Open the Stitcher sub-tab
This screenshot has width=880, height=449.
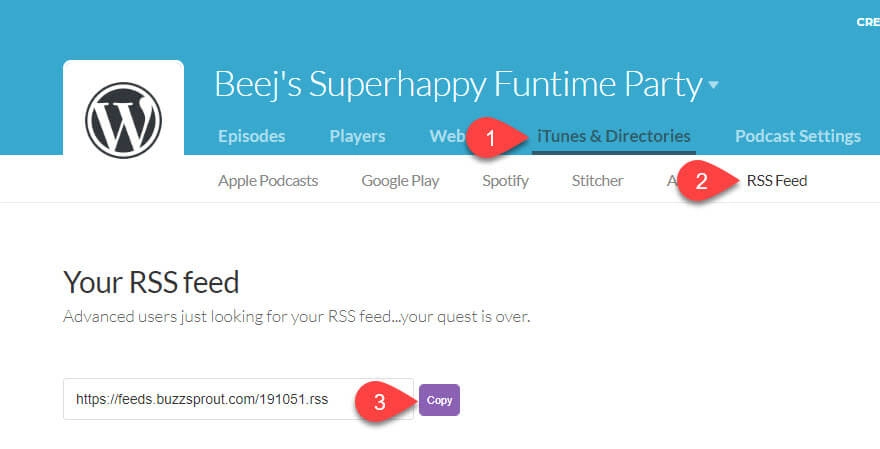click(597, 181)
